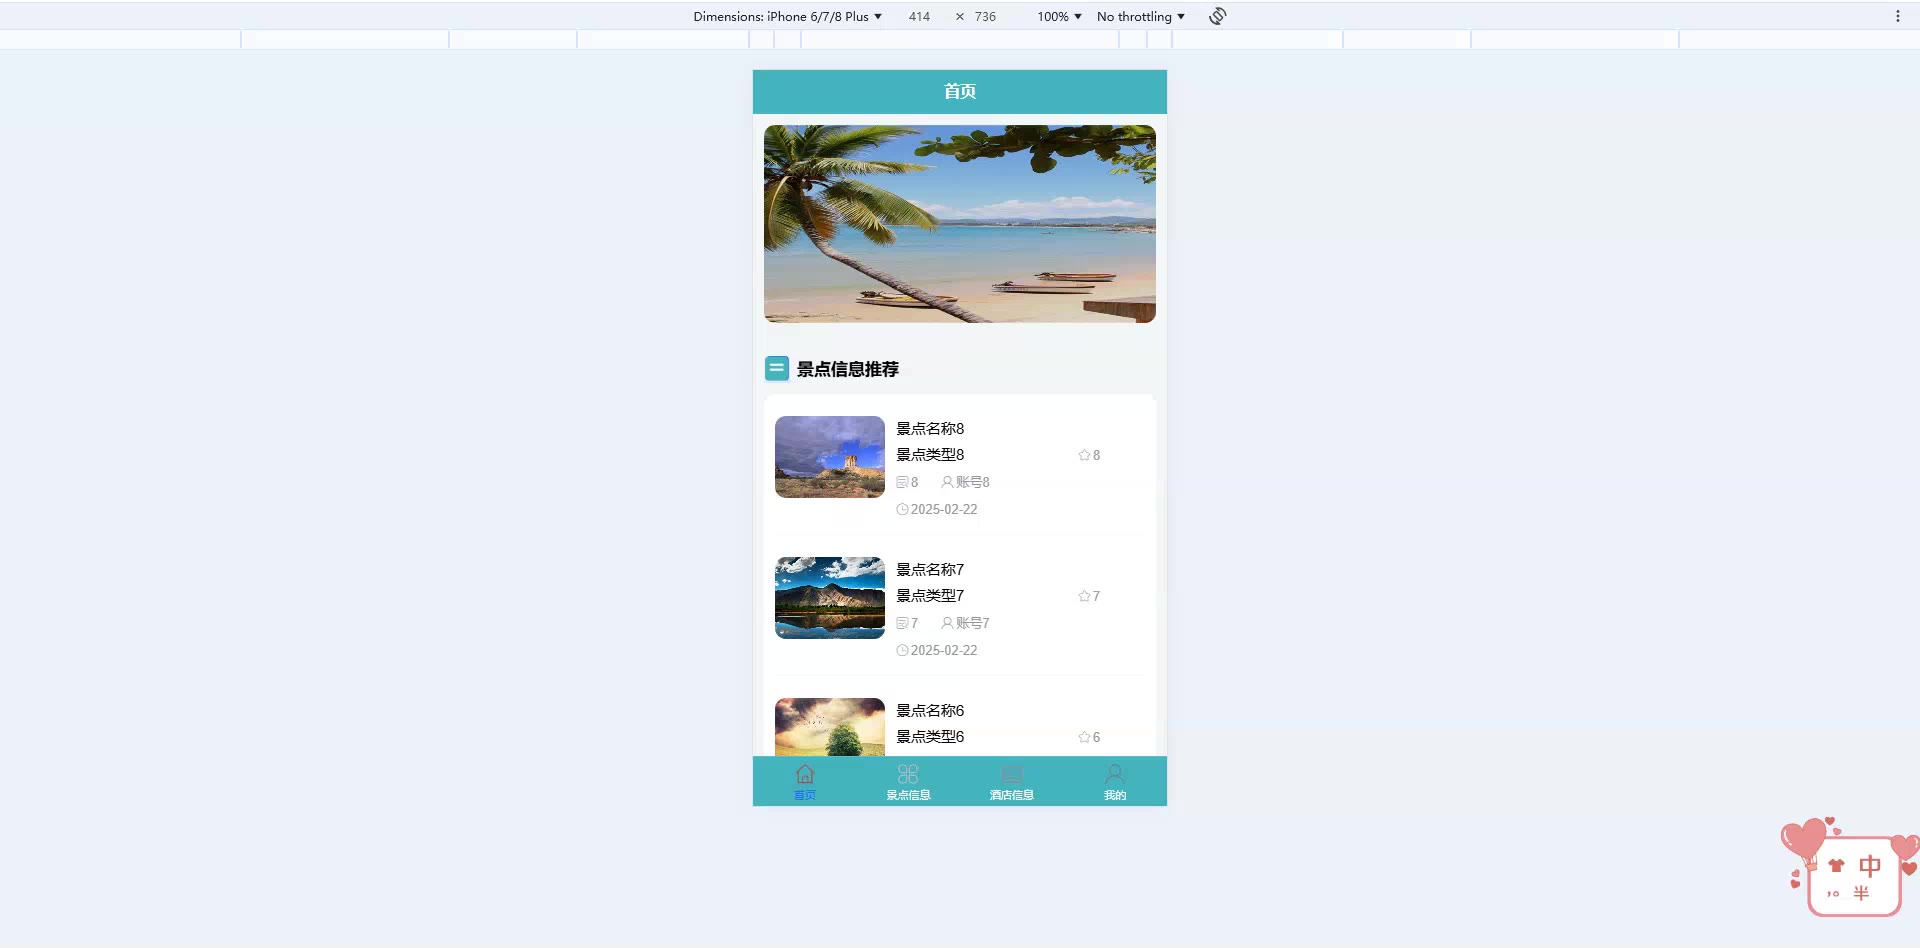This screenshot has width=1920, height=948.
Task: Click the 账号8 text
Action: coord(973,482)
